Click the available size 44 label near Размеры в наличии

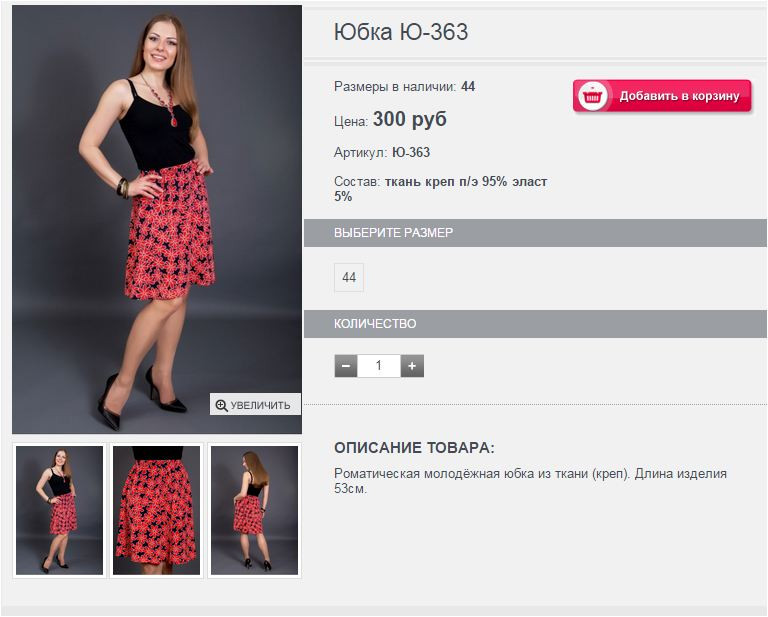tap(468, 87)
